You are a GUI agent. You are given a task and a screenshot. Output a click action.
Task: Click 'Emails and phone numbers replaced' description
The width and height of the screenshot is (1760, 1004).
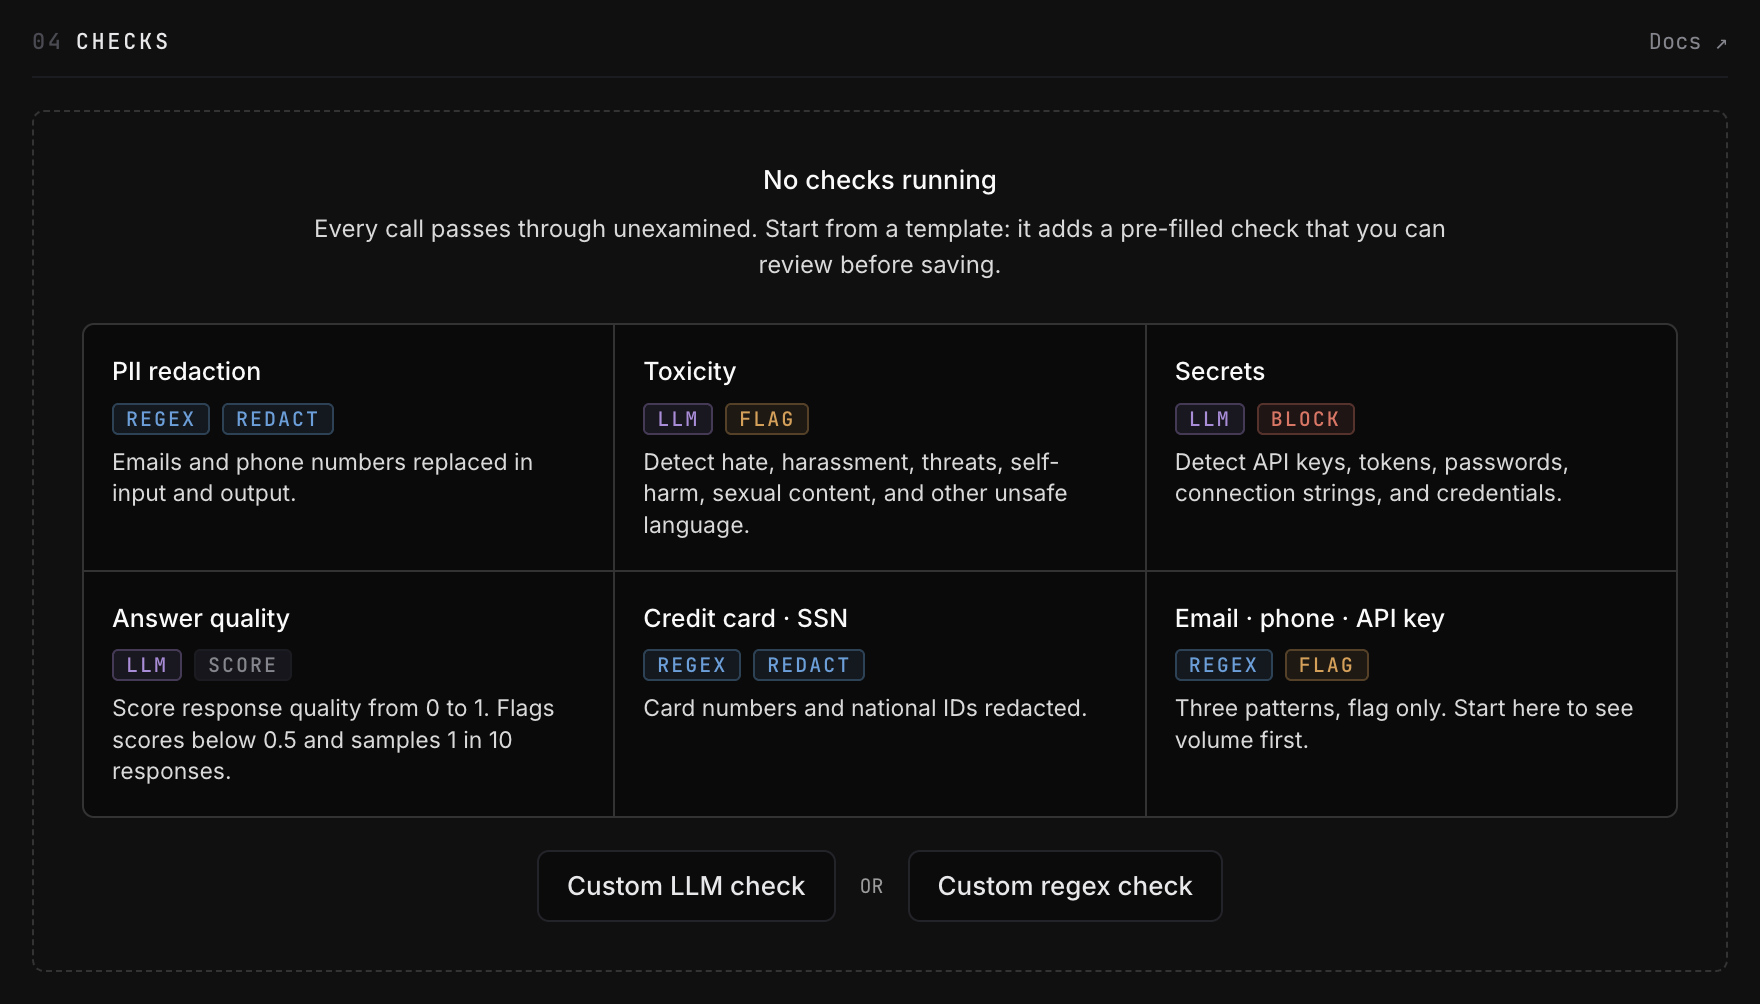(x=323, y=478)
